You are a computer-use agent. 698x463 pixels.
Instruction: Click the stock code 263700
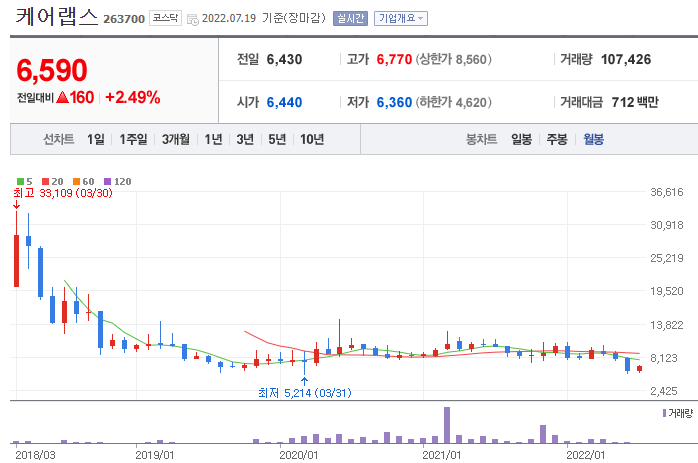pos(124,19)
